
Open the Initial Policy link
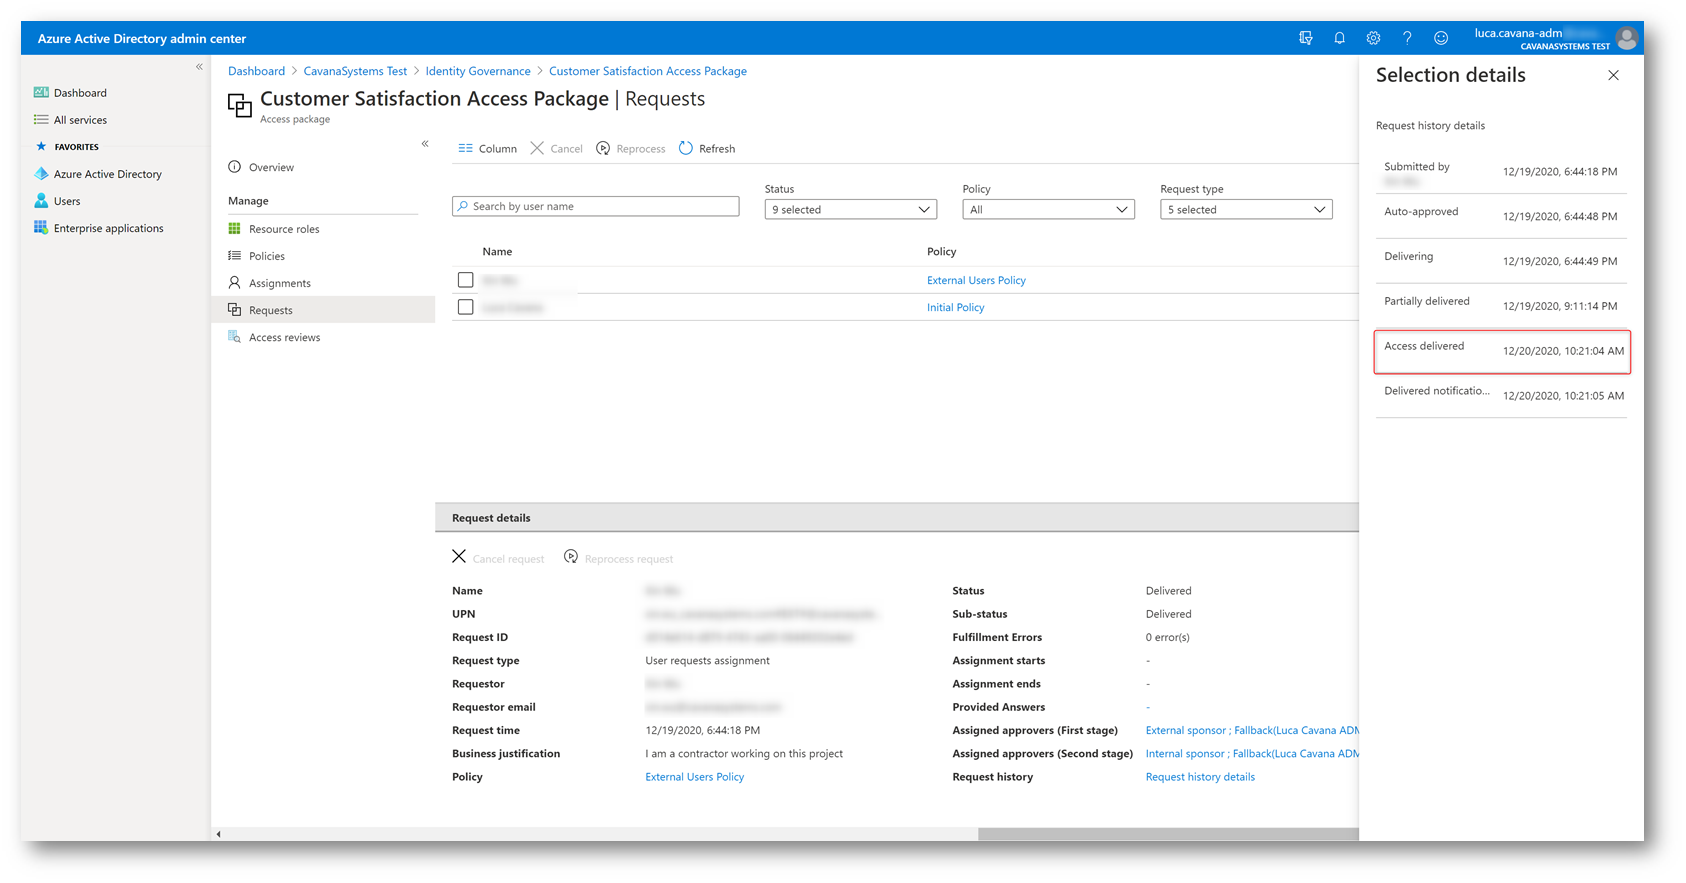[955, 307]
